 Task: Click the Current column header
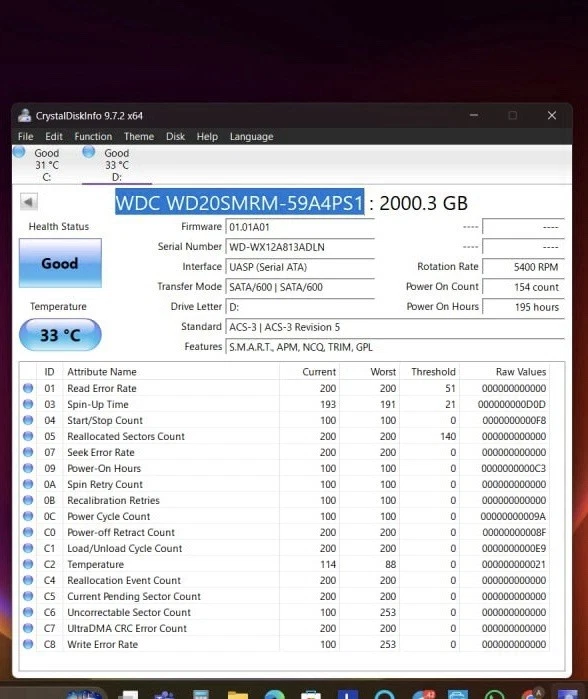pos(308,372)
